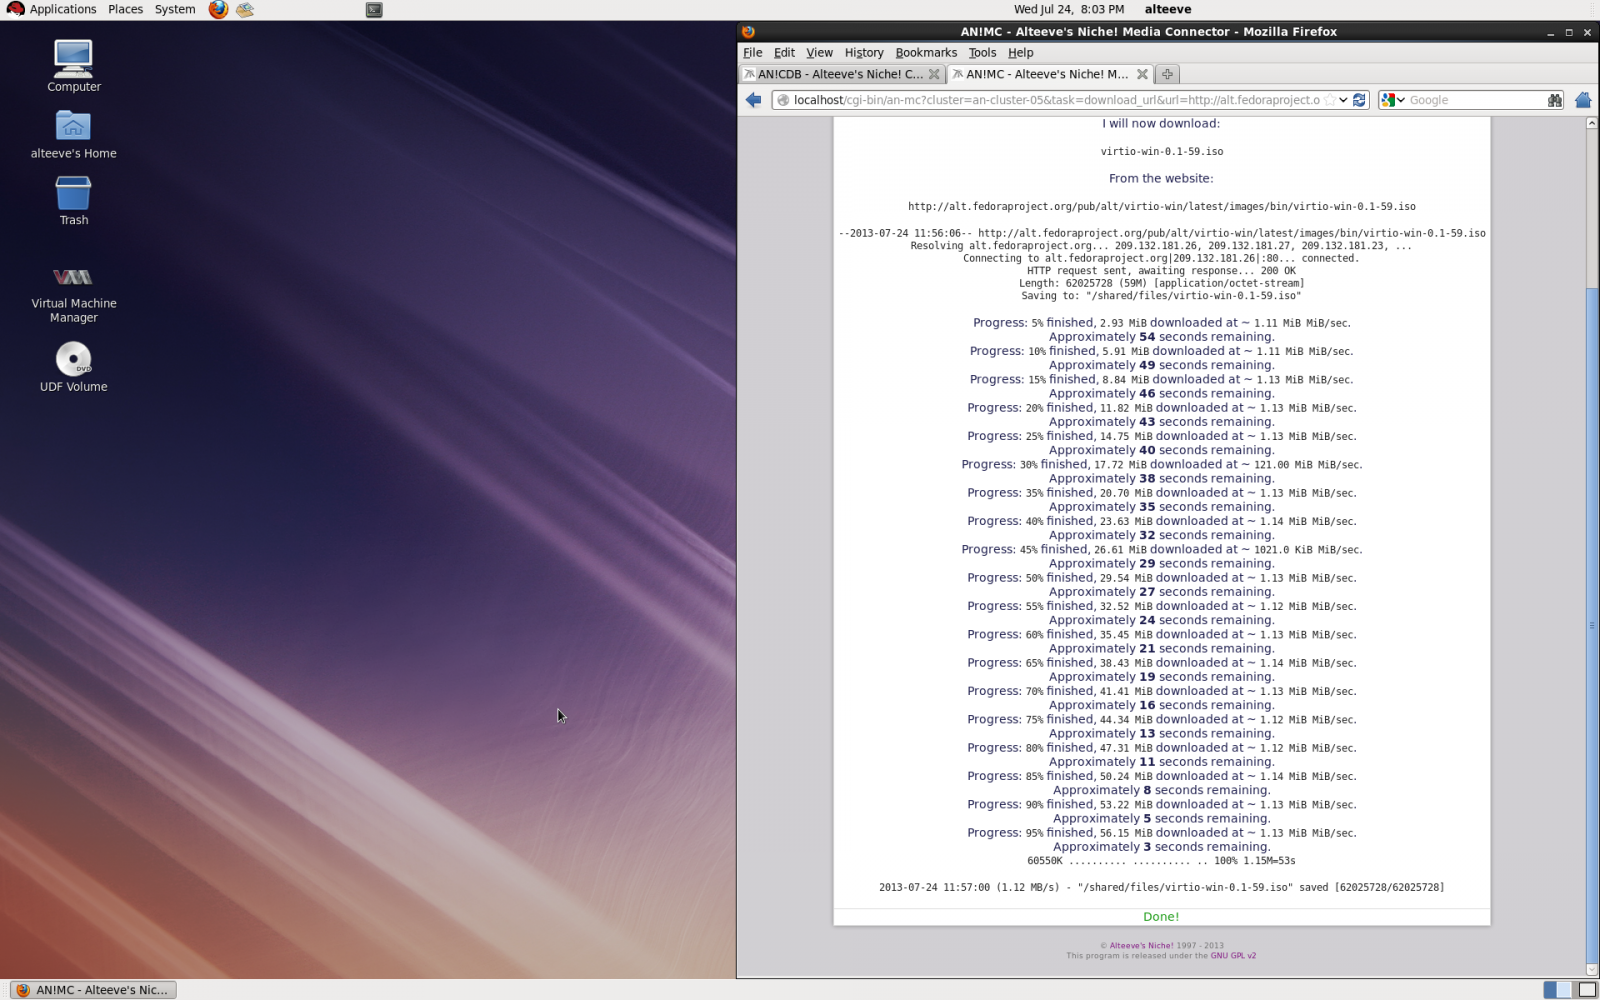This screenshot has width=1600, height=1000.
Task: Follow the GNU GPL v2 link
Action: 1233,956
